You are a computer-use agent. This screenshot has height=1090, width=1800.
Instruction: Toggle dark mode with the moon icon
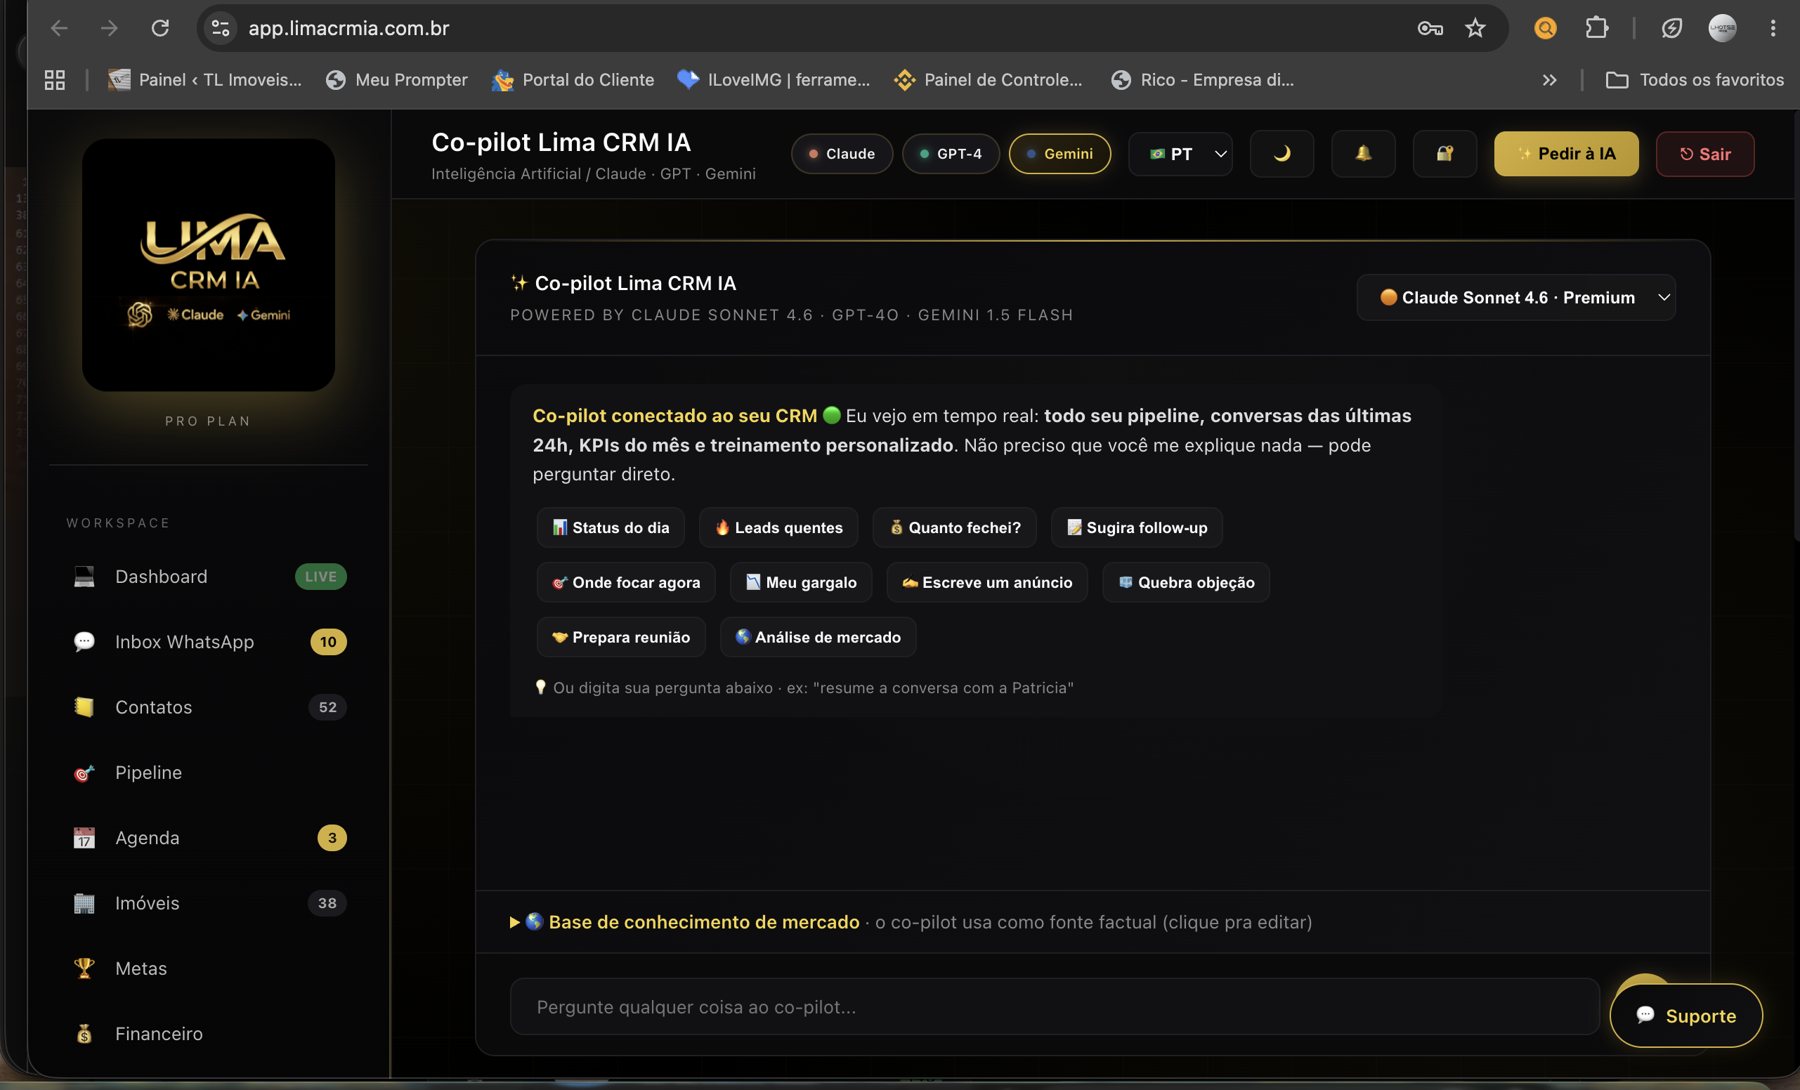click(1282, 154)
